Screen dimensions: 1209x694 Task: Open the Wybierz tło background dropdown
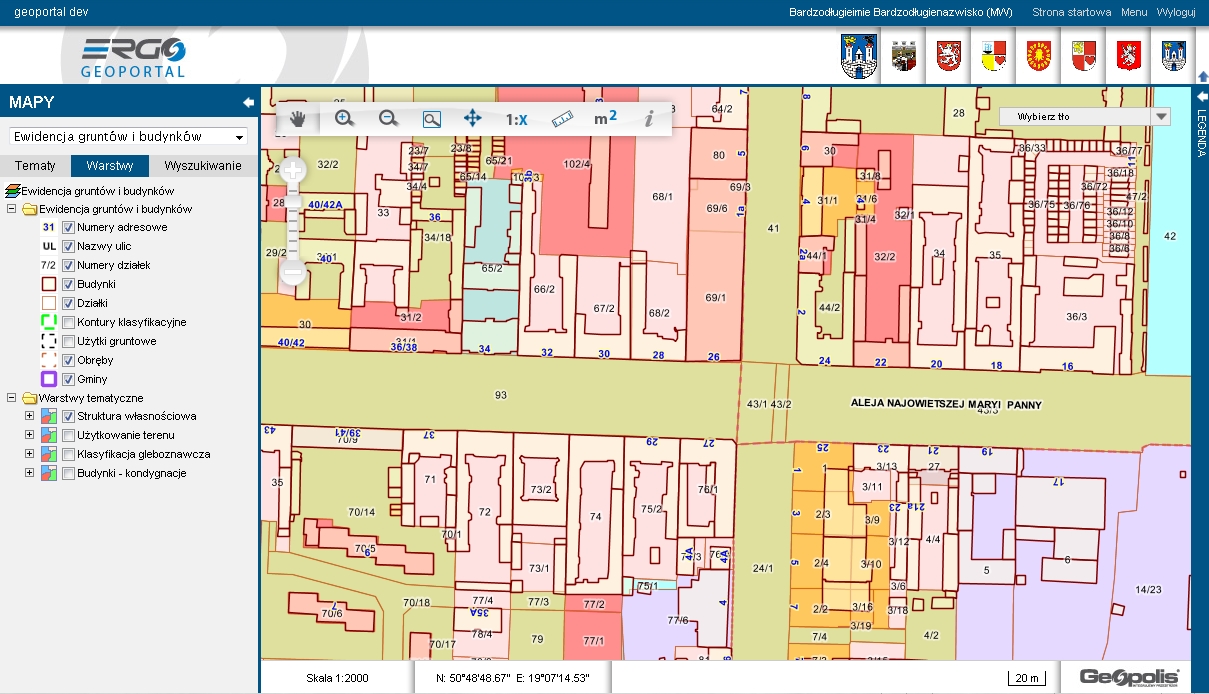1084,116
